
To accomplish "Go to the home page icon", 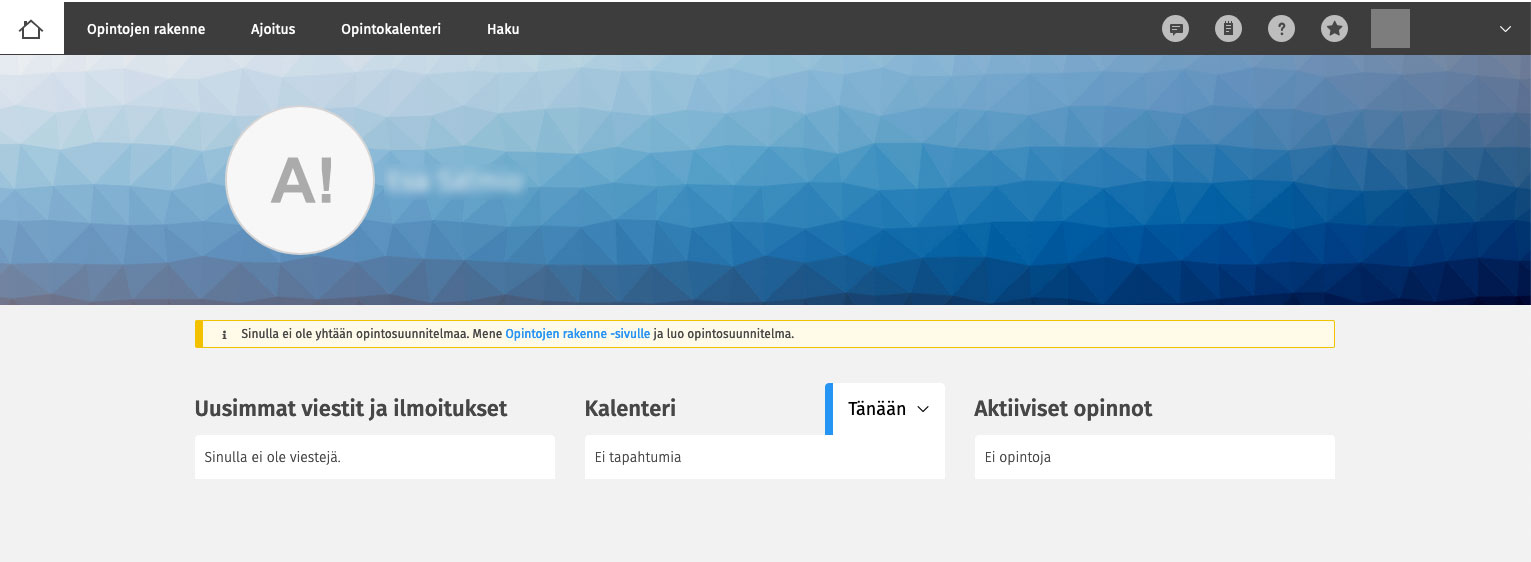I will [x=31, y=29].
